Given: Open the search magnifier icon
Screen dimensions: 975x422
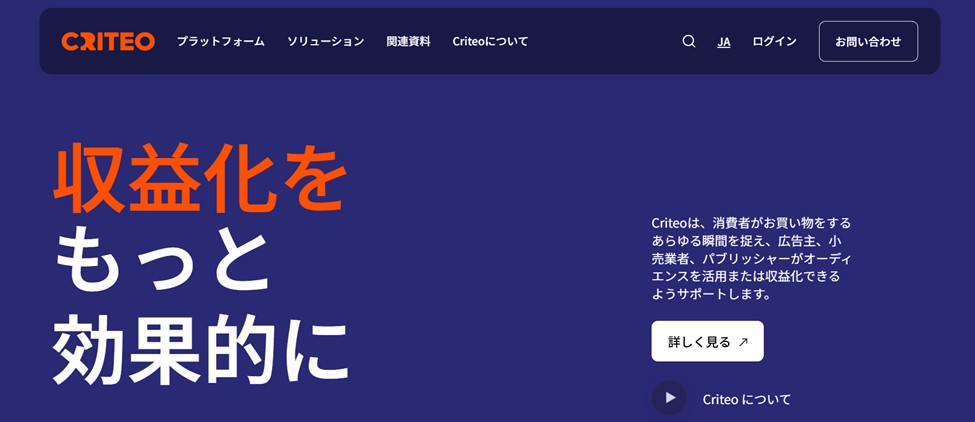Looking at the screenshot, I should click(x=688, y=42).
